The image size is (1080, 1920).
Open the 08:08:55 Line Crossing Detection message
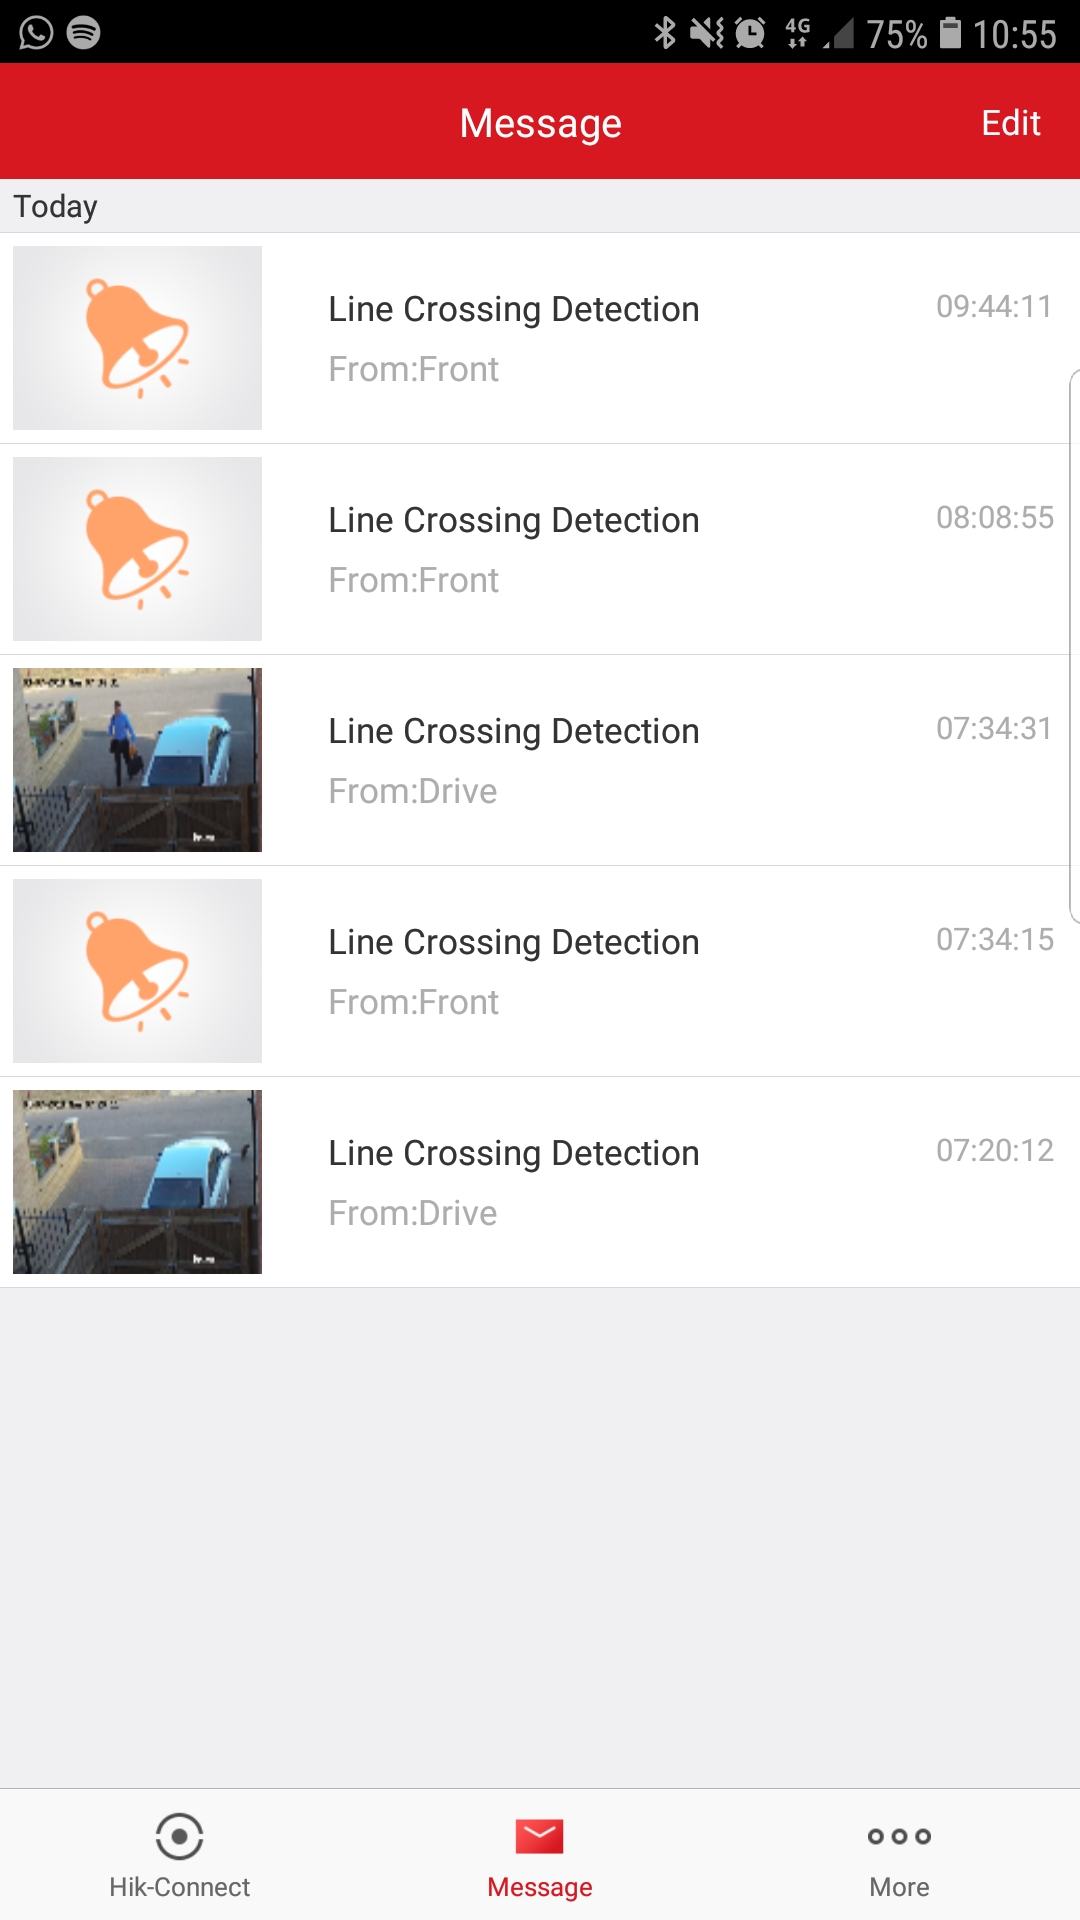514,521
